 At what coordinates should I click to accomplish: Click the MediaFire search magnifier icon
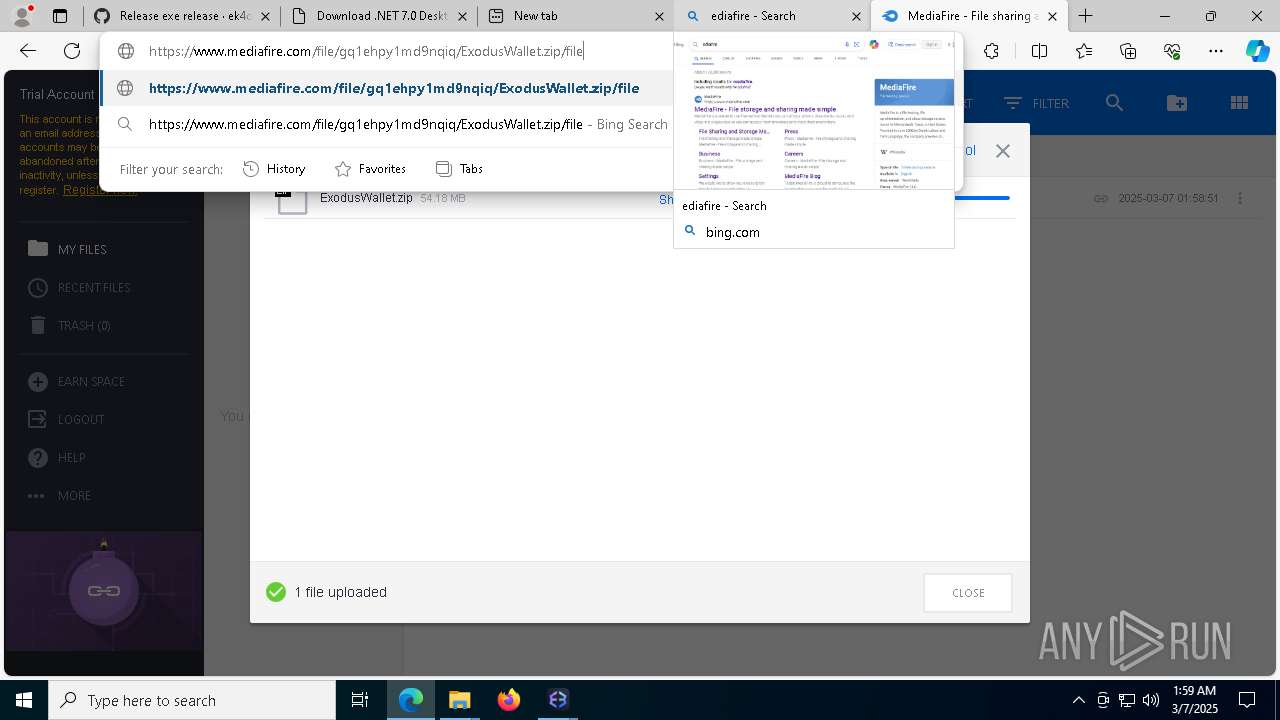click(x=1115, y=103)
